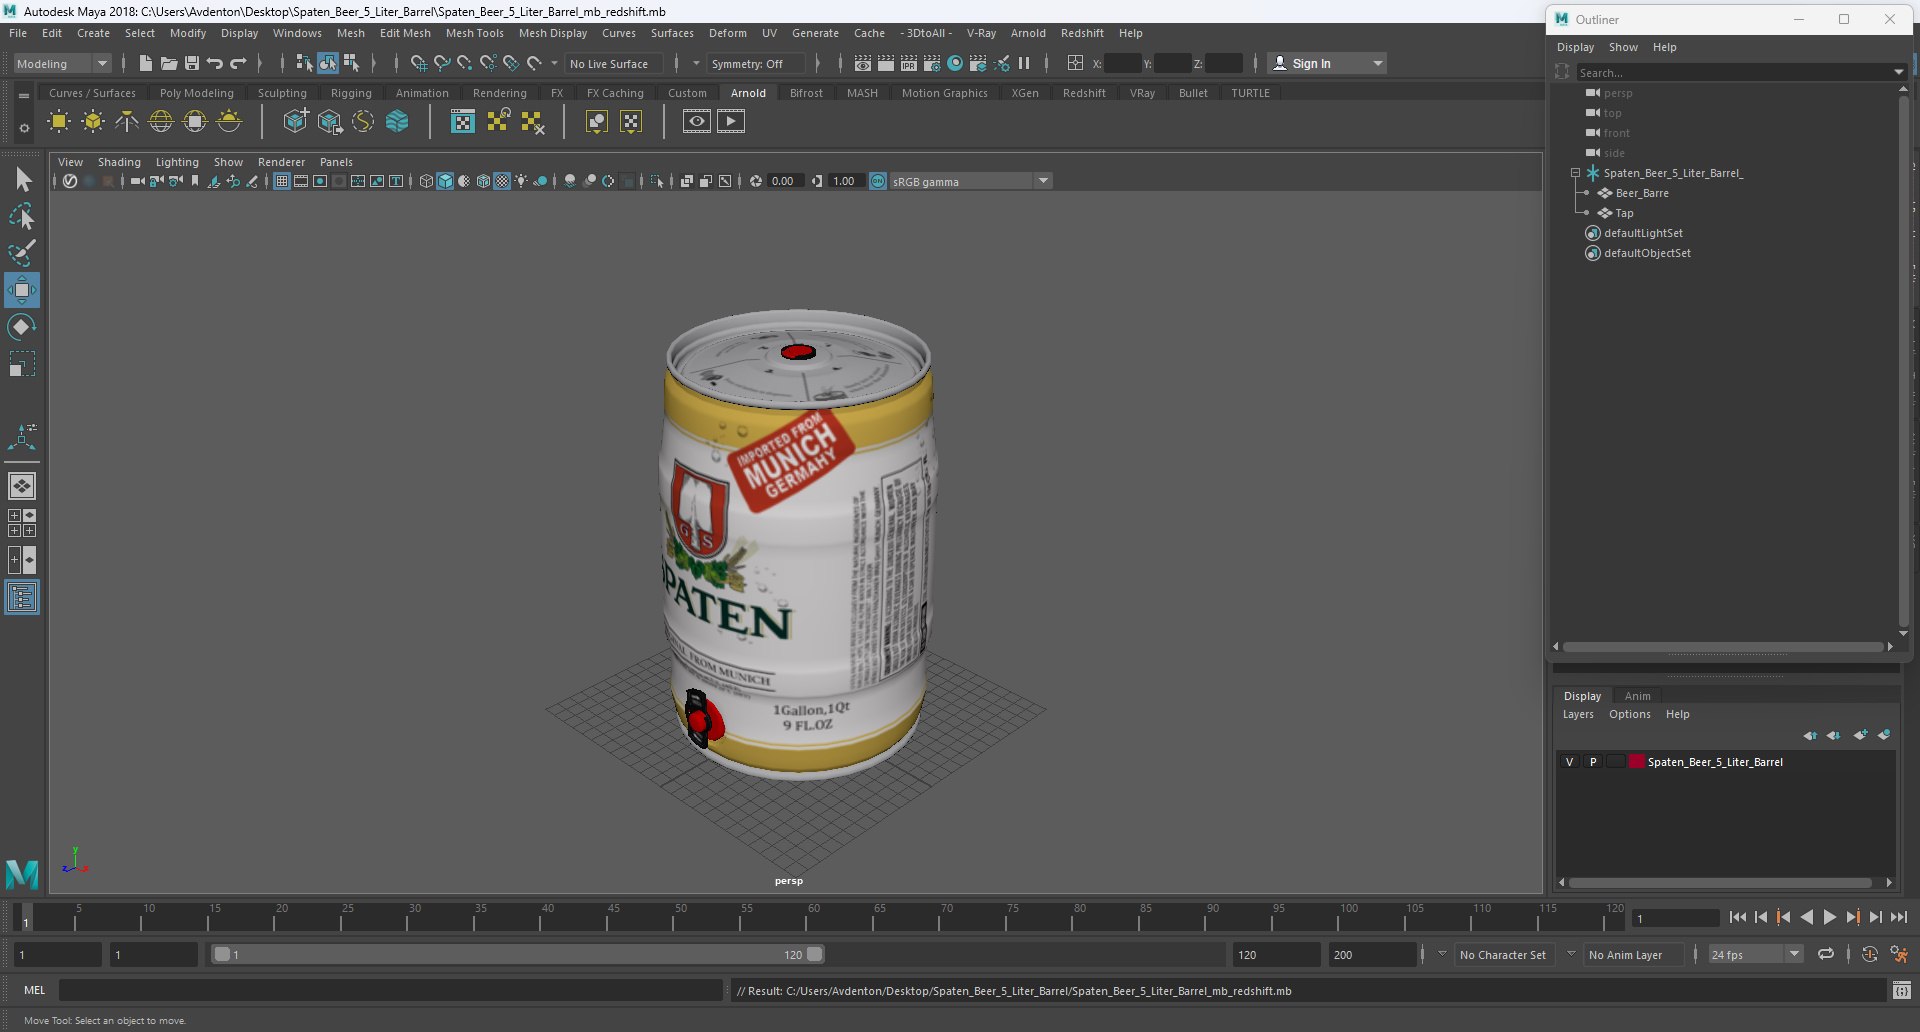Viewport: 1920px width, 1032px height.
Task: Choose the Paint selection tool
Action: point(22,253)
